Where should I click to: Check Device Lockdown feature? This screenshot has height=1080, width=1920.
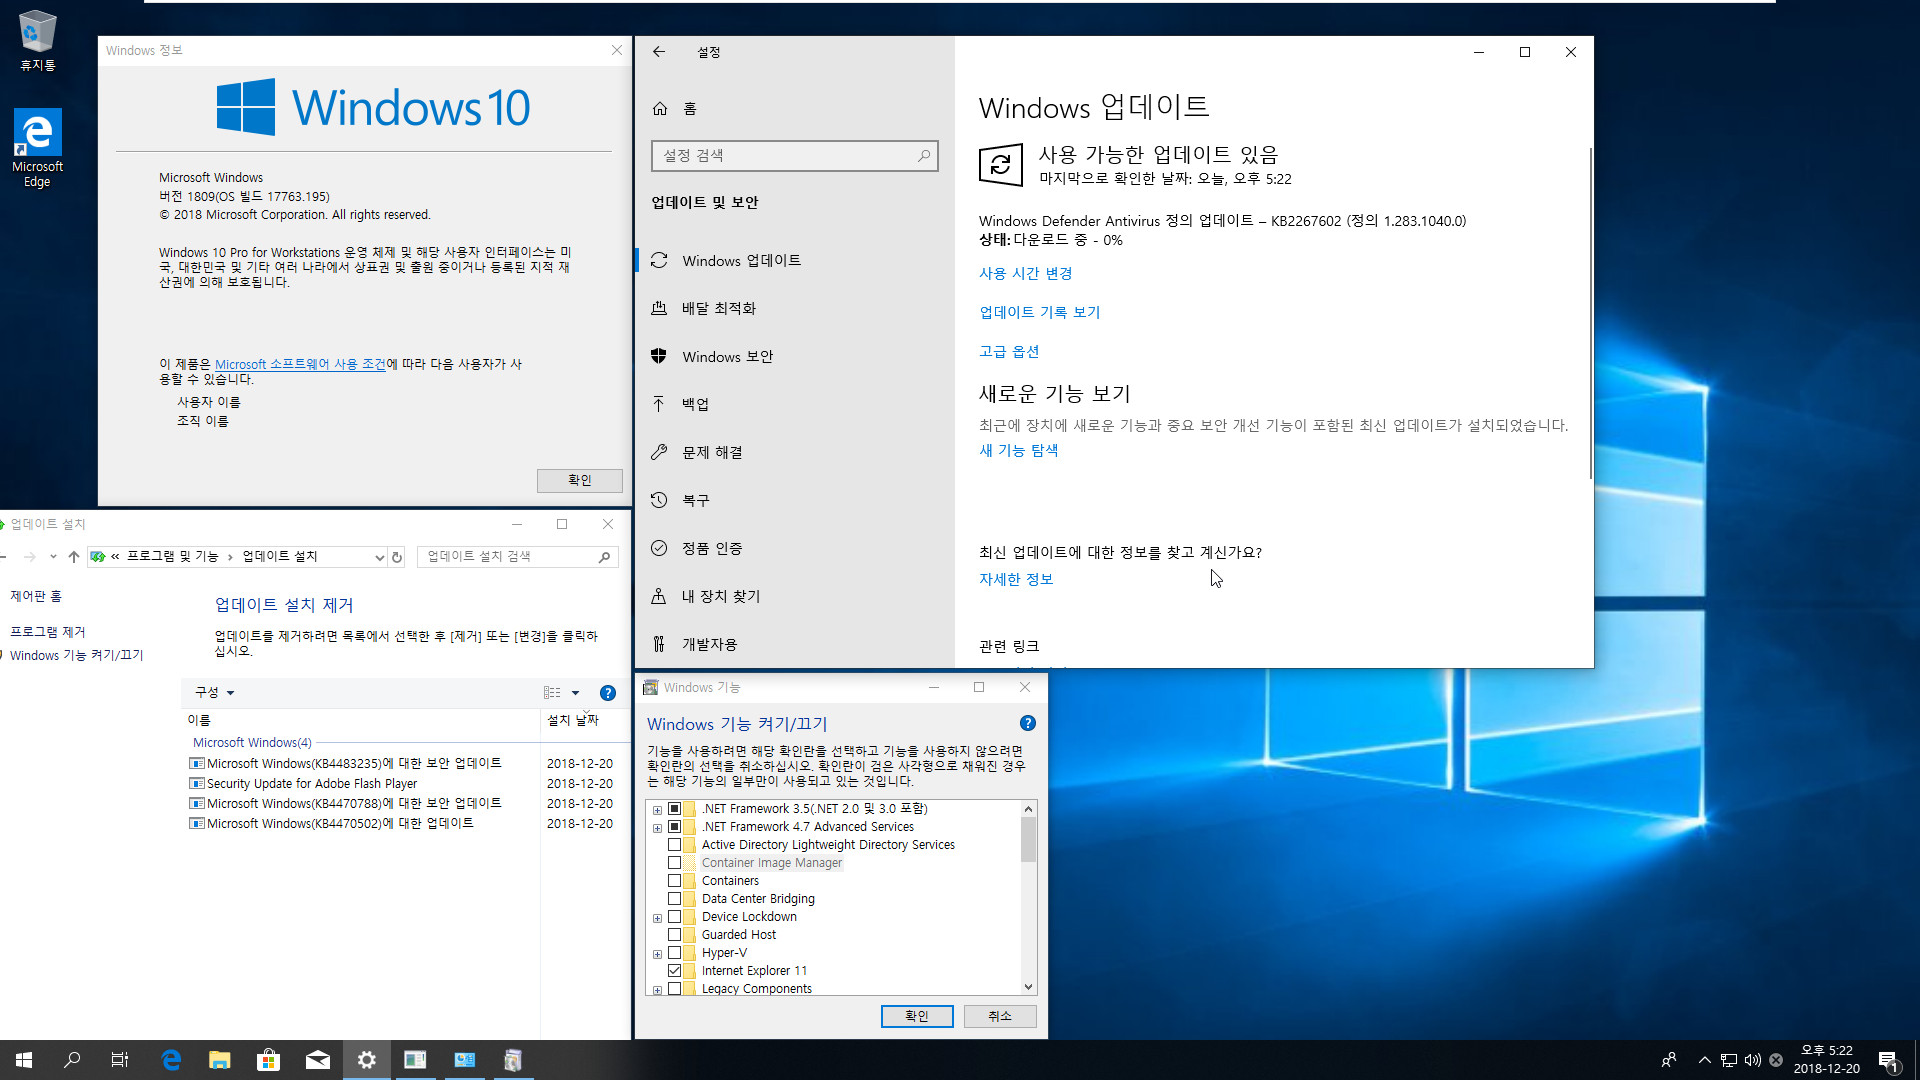[675, 917]
